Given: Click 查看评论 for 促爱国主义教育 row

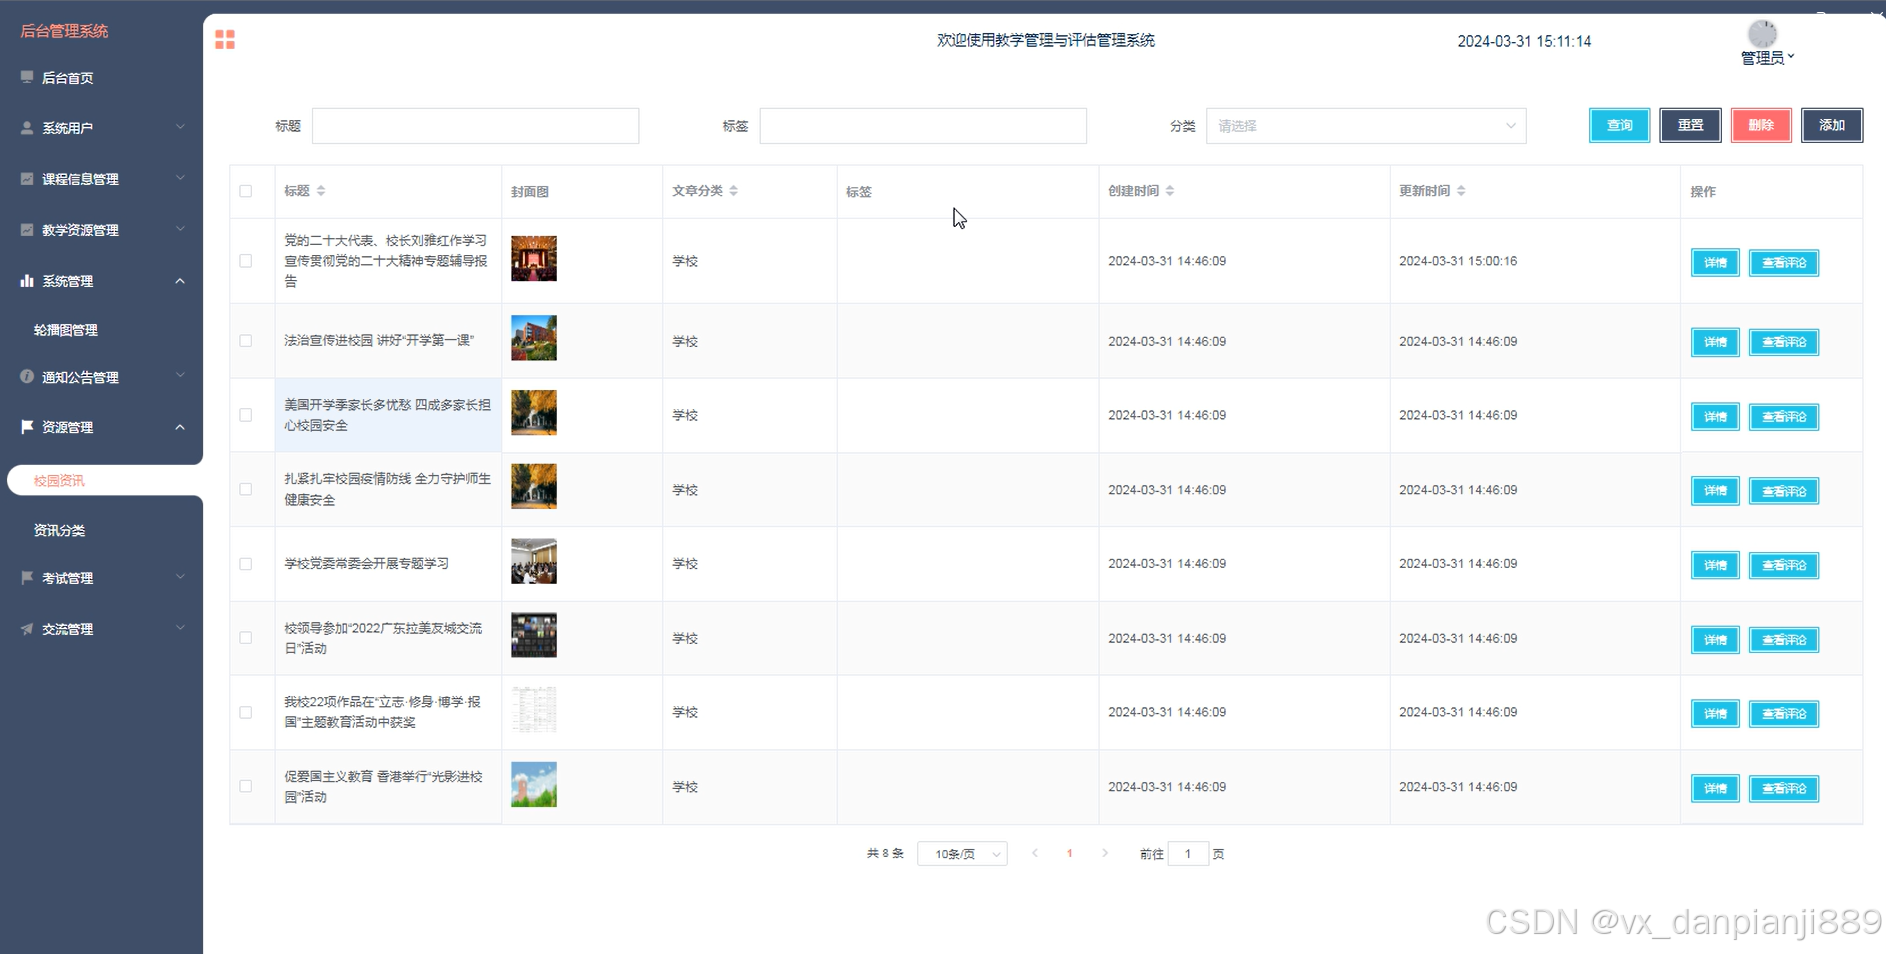Looking at the screenshot, I should [x=1784, y=788].
